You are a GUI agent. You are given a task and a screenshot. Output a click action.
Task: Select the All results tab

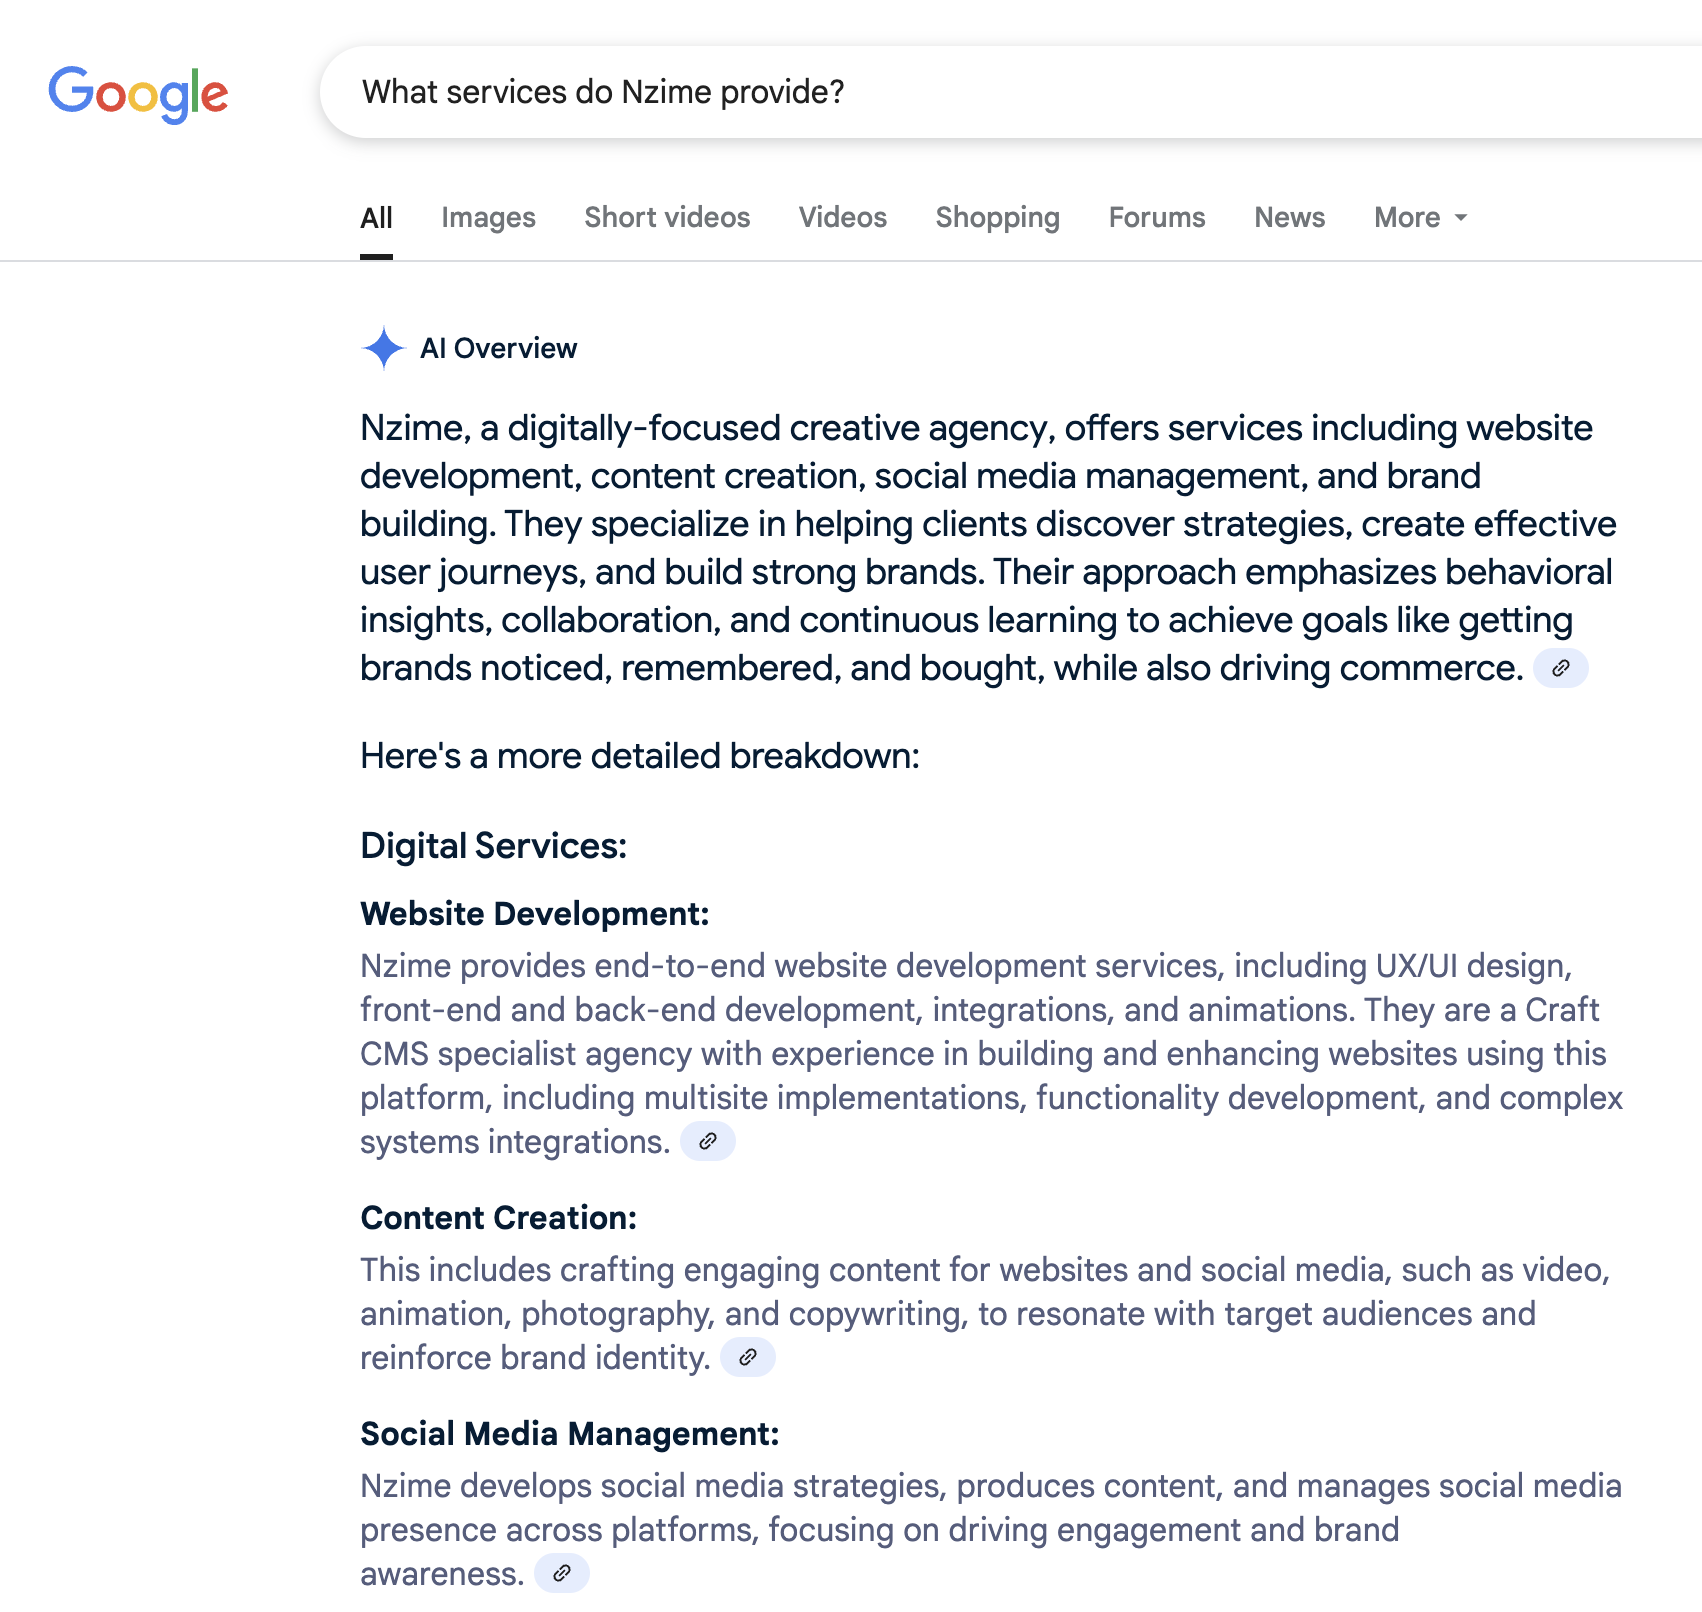(376, 218)
